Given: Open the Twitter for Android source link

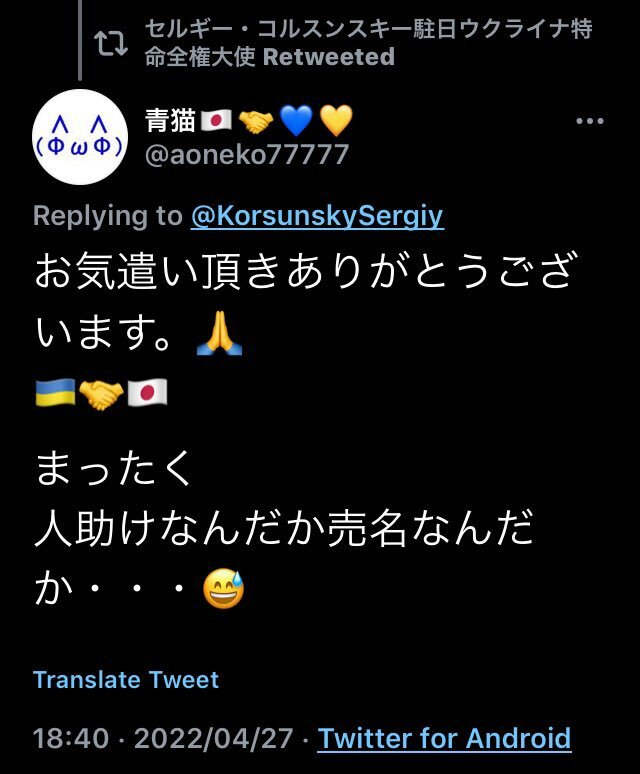Looking at the screenshot, I should point(444,738).
